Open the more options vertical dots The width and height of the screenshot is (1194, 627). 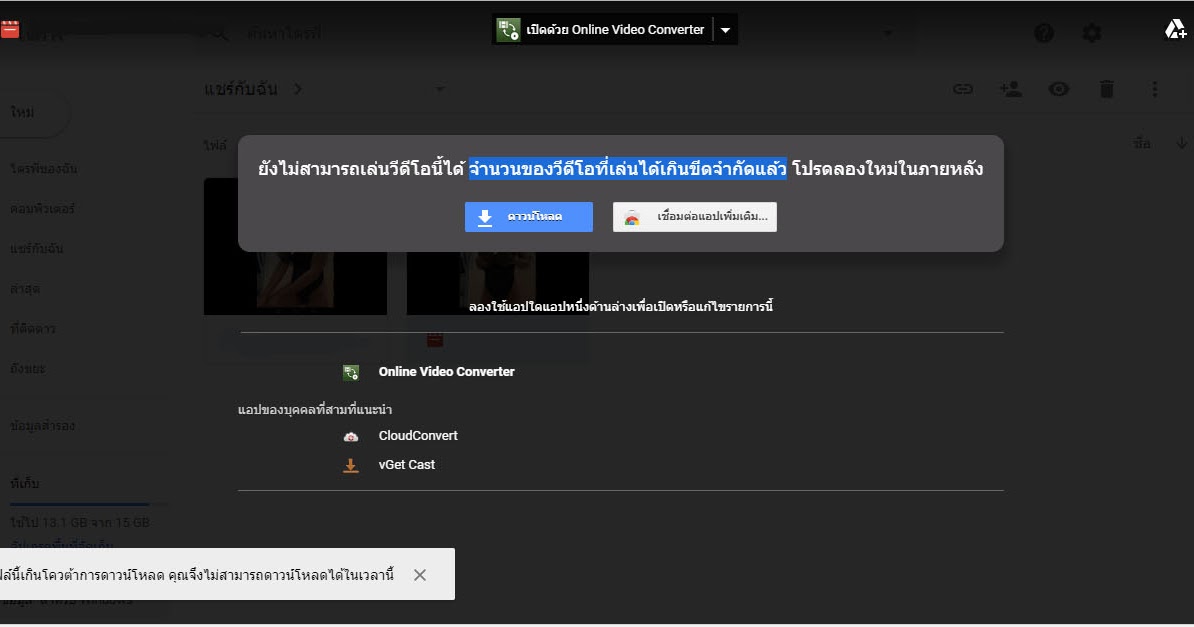point(1154,89)
